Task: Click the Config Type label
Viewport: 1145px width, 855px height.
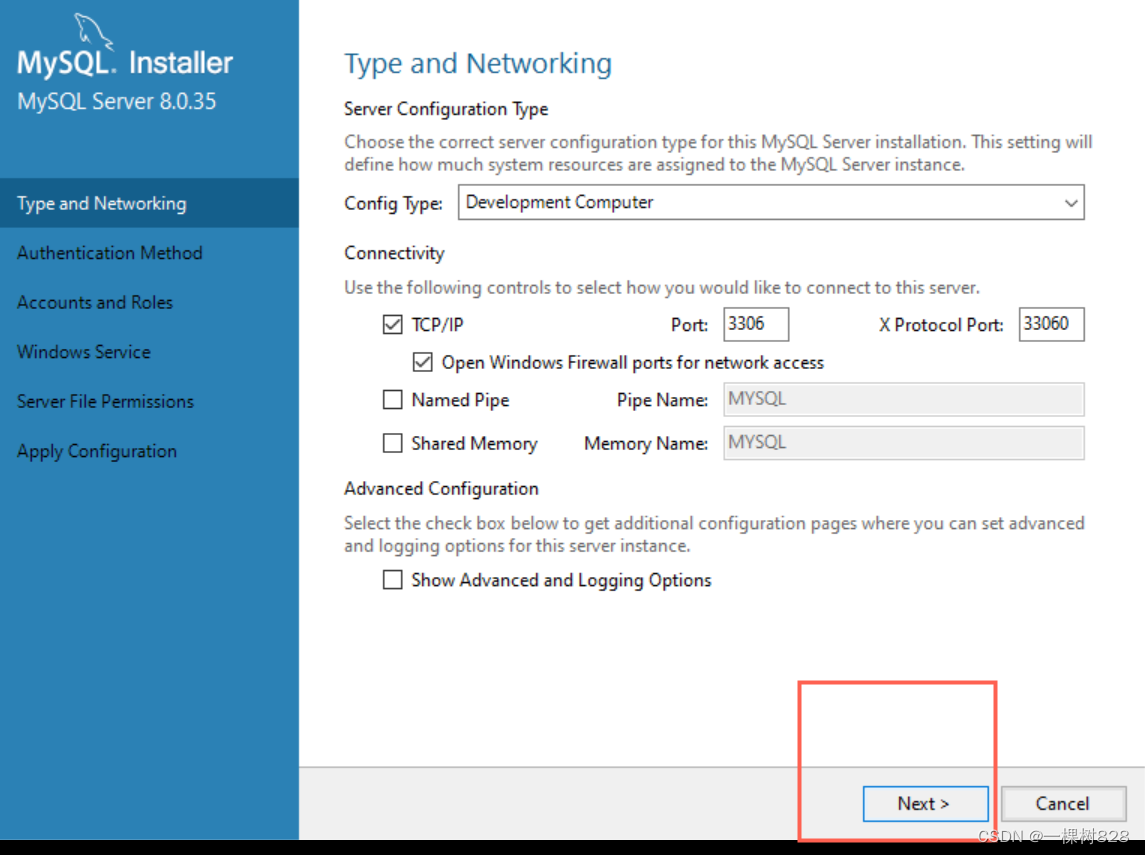Action: pos(394,204)
